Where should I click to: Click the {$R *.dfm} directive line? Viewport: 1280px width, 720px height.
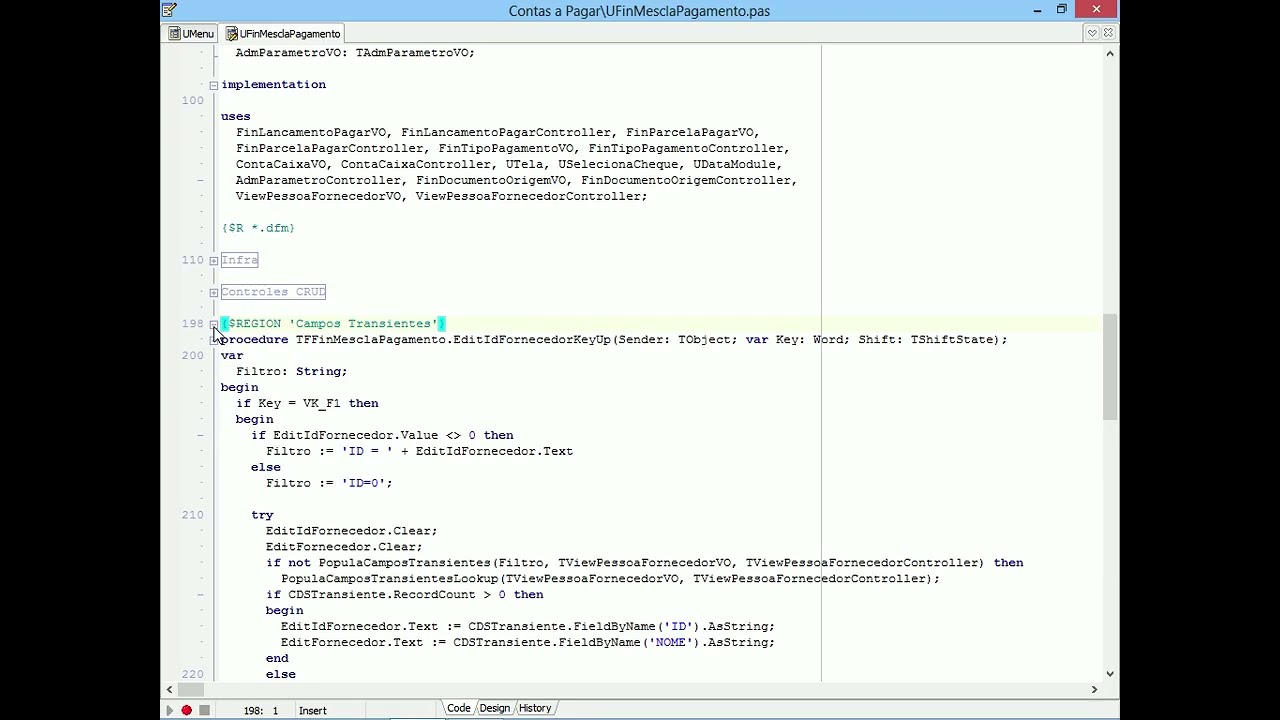(x=258, y=228)
